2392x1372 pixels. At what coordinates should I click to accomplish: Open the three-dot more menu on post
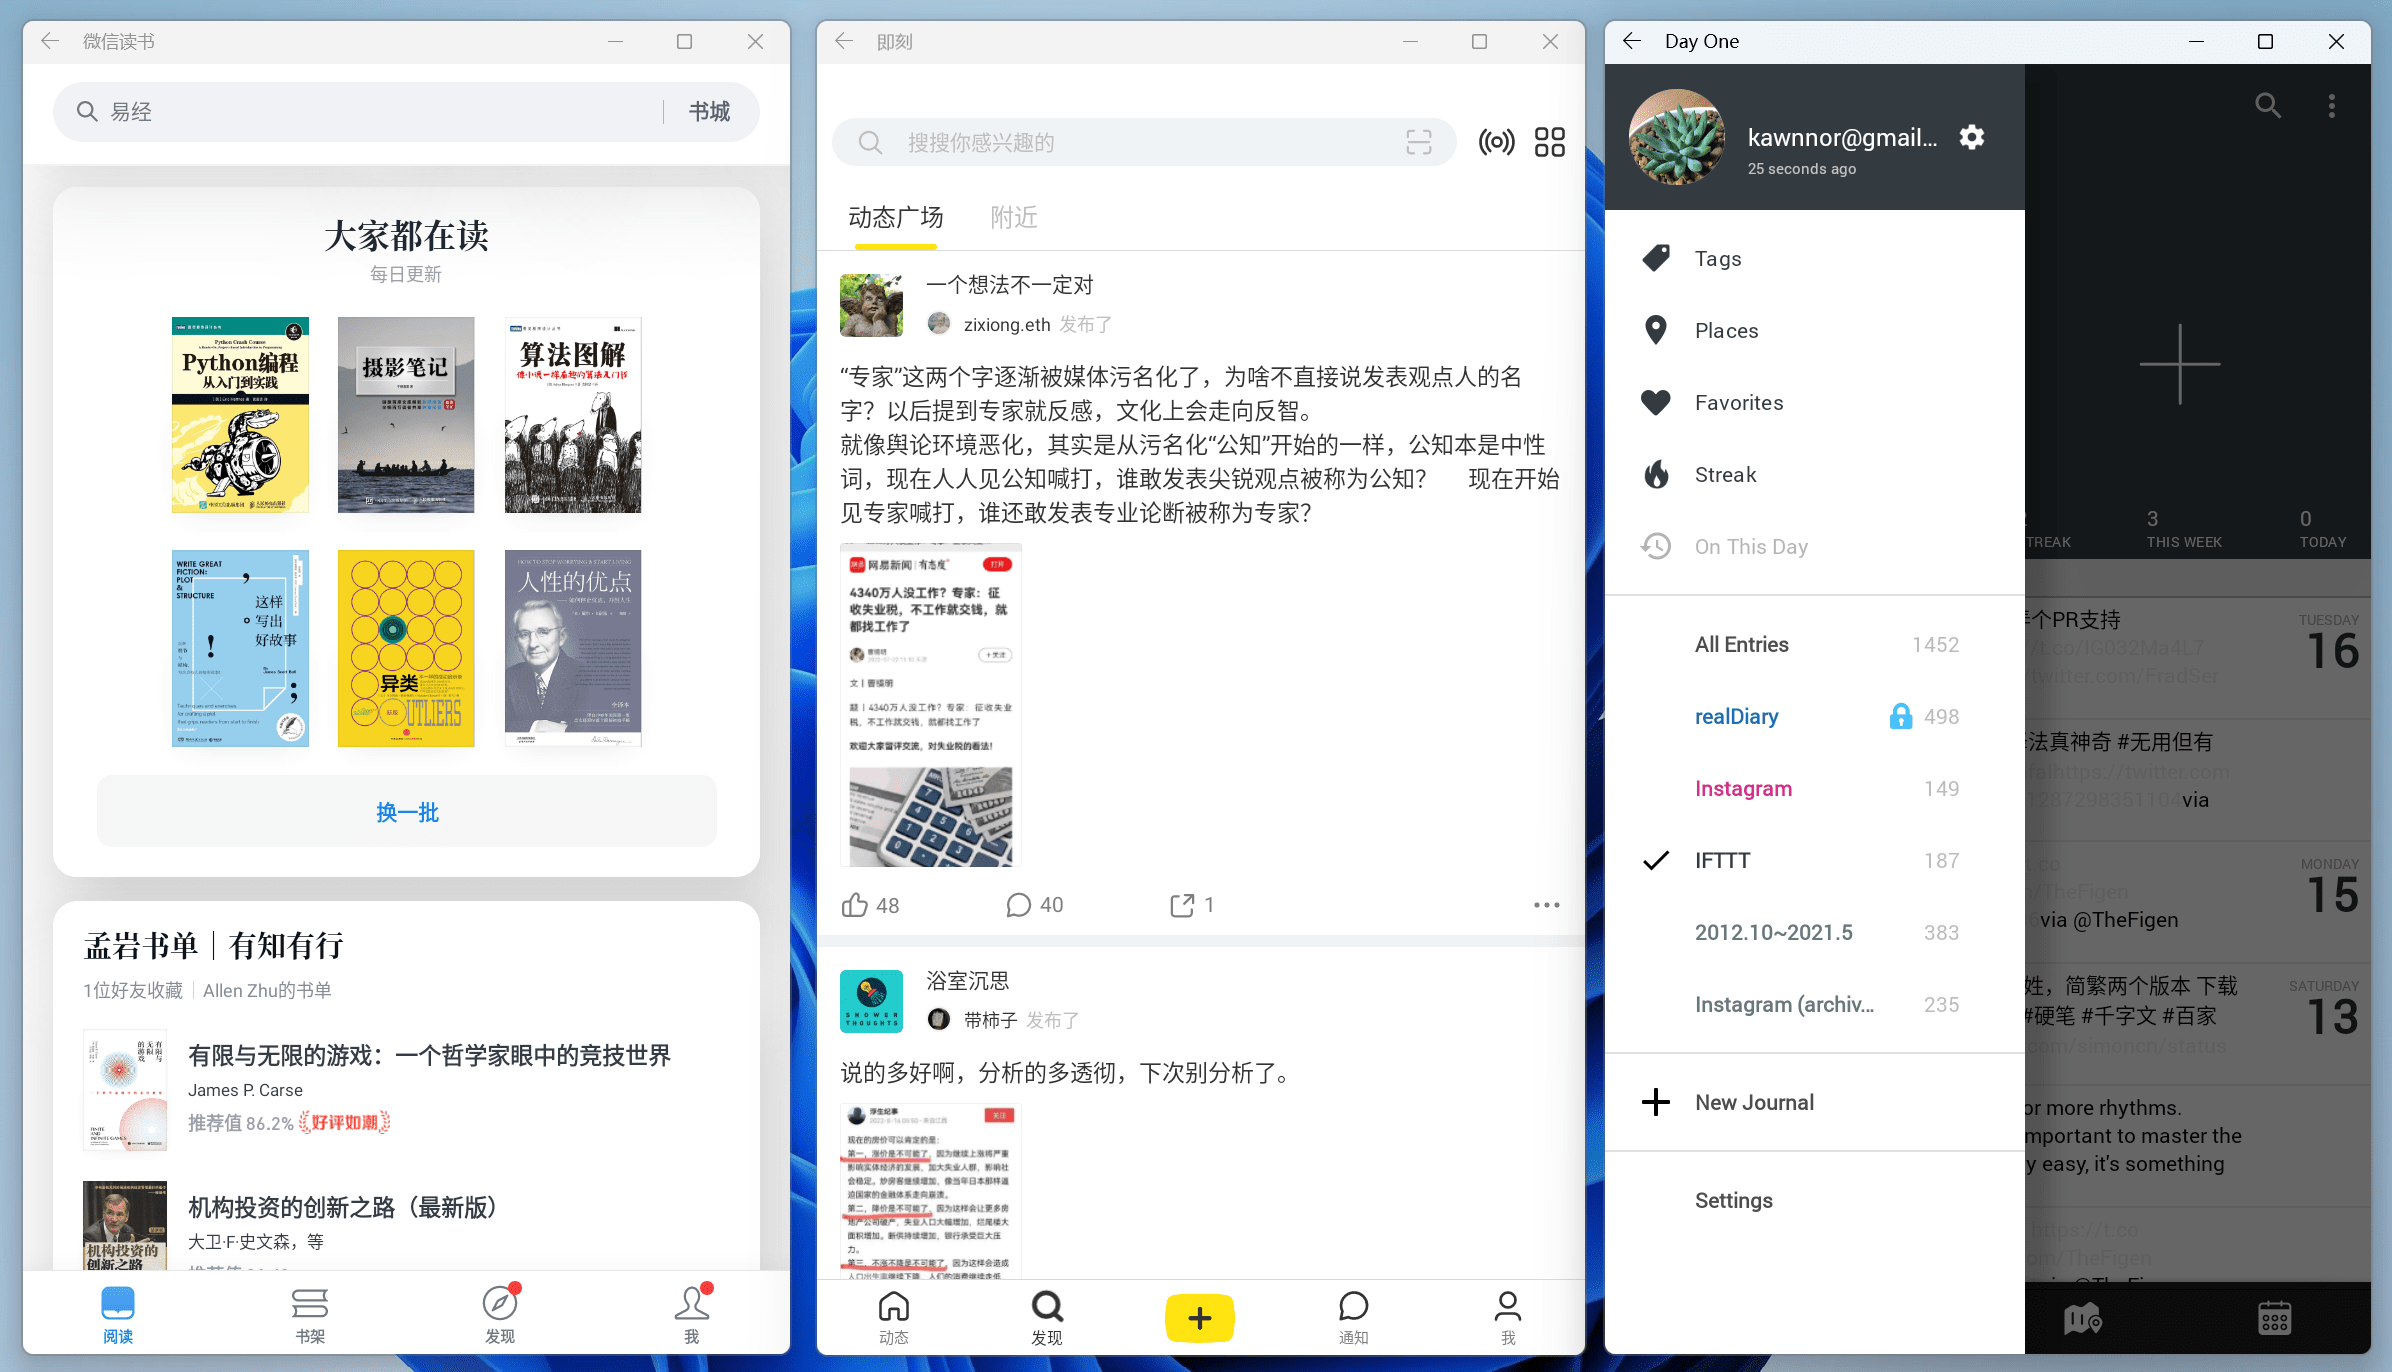coord(1546,905)
